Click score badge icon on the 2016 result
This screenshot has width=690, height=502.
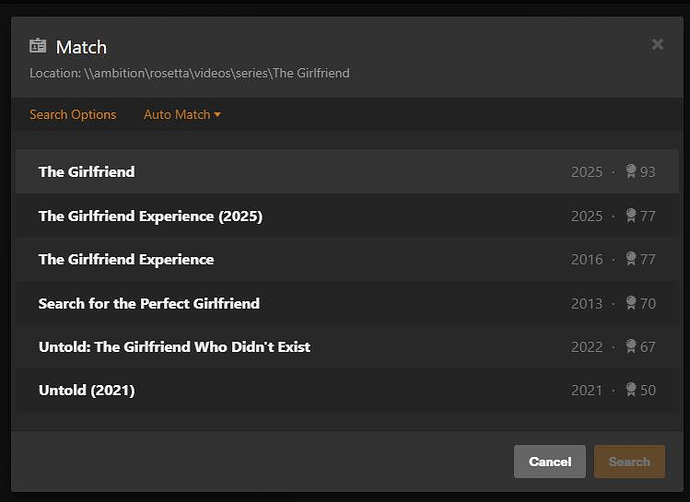point(631,259)
